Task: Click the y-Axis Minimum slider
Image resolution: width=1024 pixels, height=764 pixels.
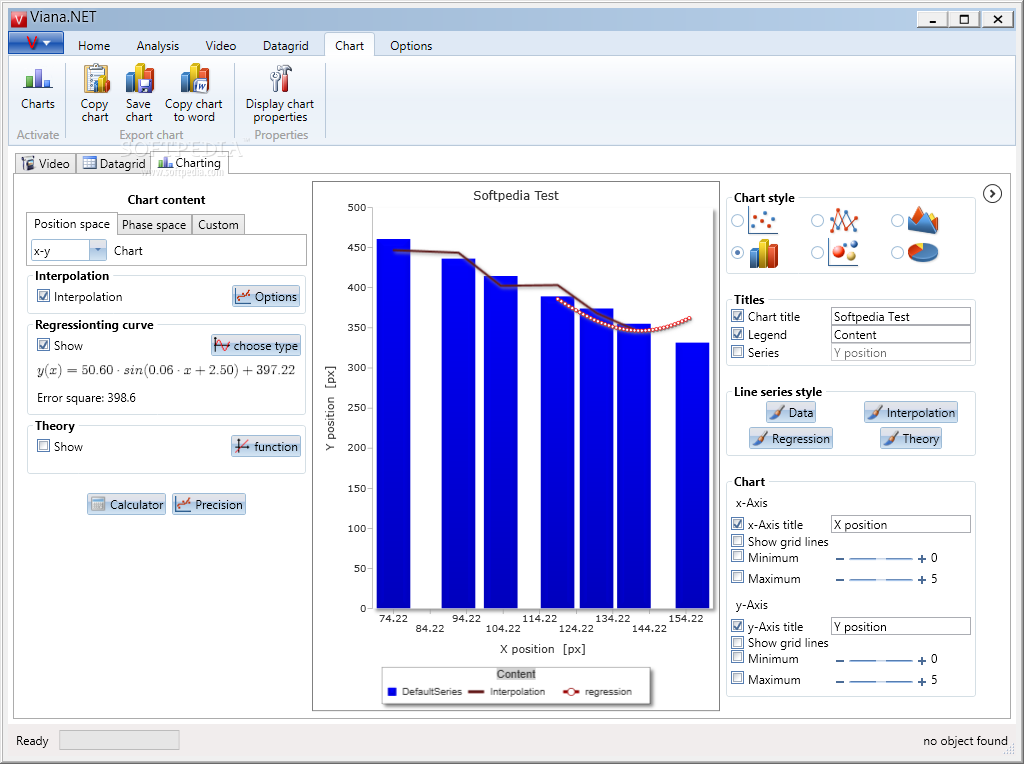Action: pyautogui.click(x=880, y=661)
